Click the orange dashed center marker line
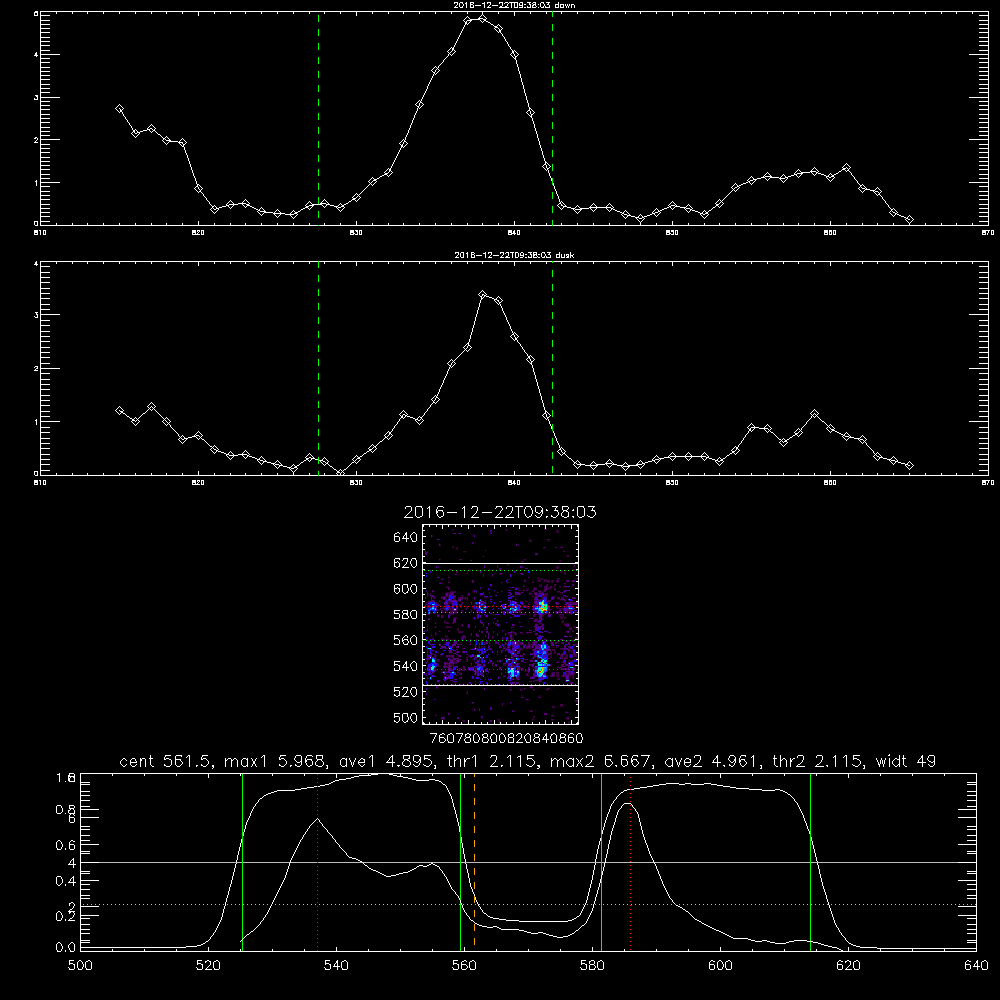This screenshot has width=1000, height=1000. (474, 861)
